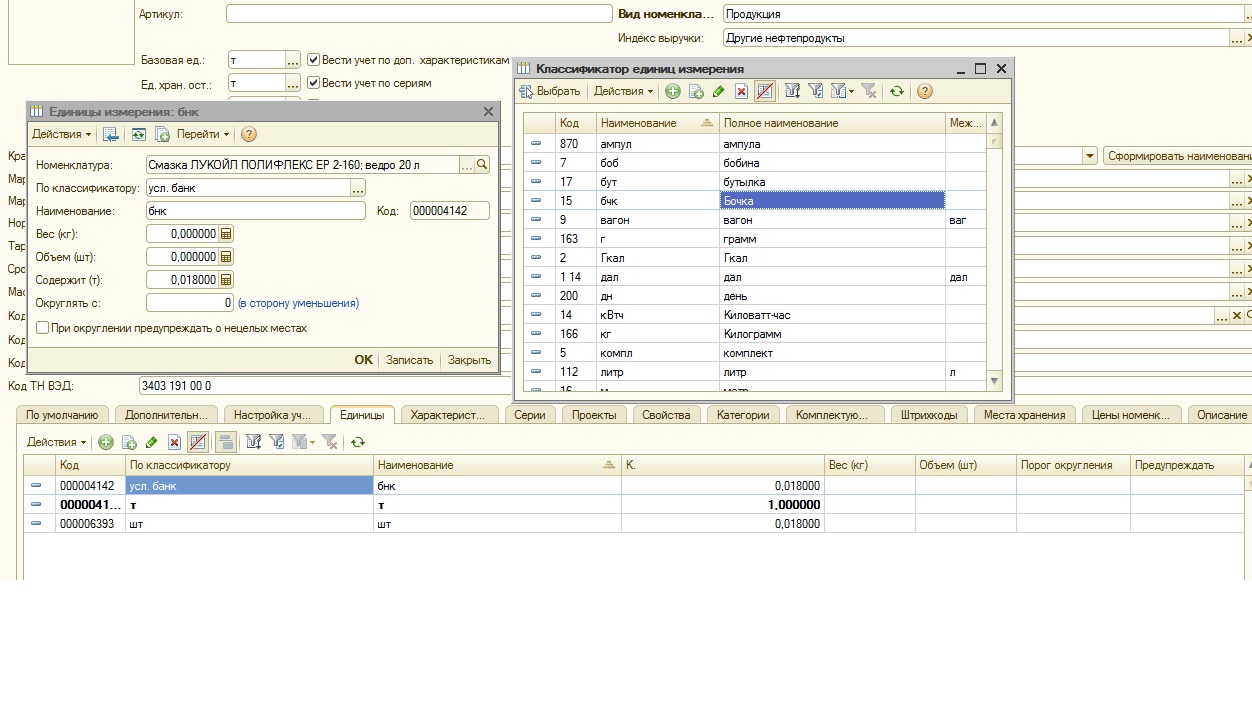This screenshot has width=1252, height=718.
Task: Click the pencil edit icon in Единицы tab toolbar
Action: [x=152, y=442]
